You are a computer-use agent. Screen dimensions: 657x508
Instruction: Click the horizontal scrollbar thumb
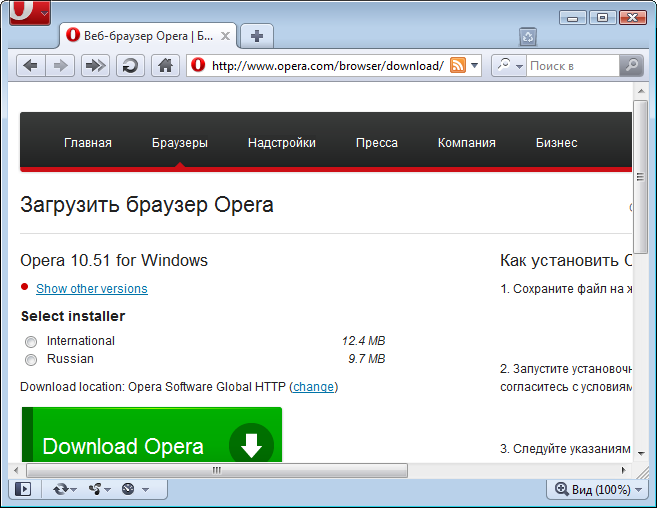pos(217,470)
